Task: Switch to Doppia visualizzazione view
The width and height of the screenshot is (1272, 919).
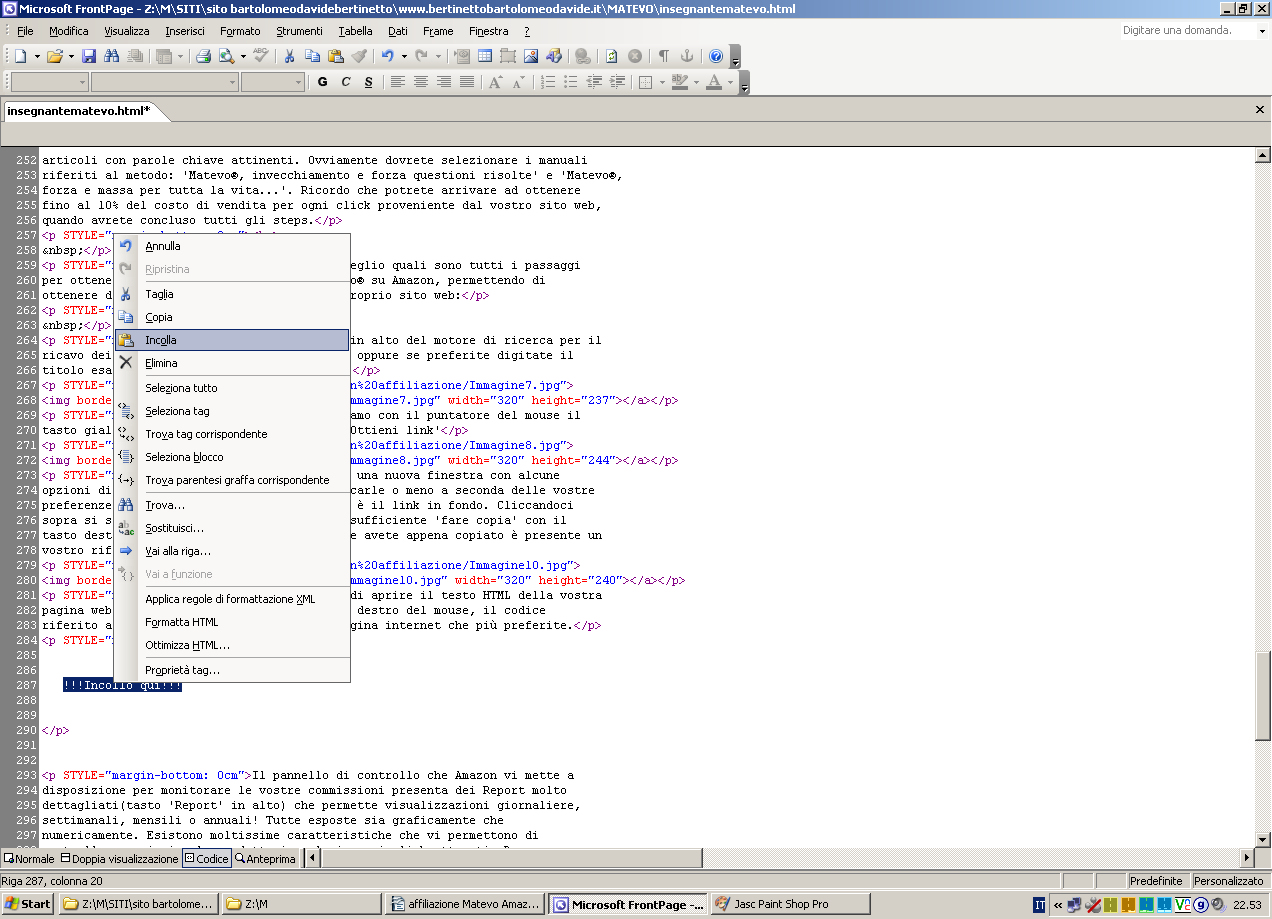Action: coord(119,859)
